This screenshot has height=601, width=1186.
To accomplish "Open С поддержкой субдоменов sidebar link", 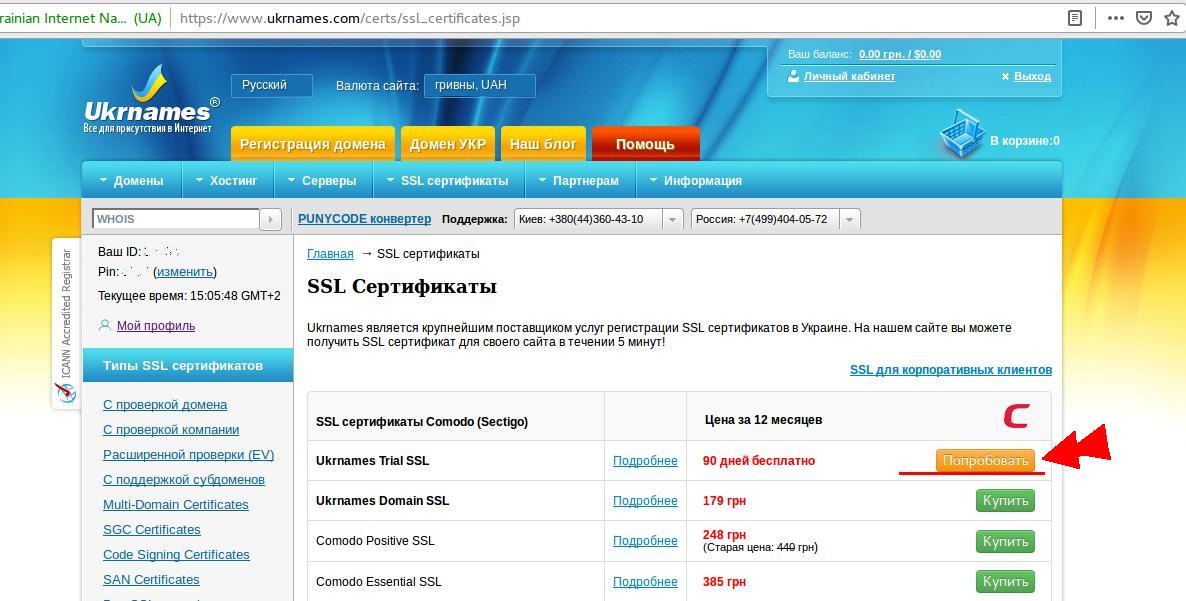I will (184, 479).
